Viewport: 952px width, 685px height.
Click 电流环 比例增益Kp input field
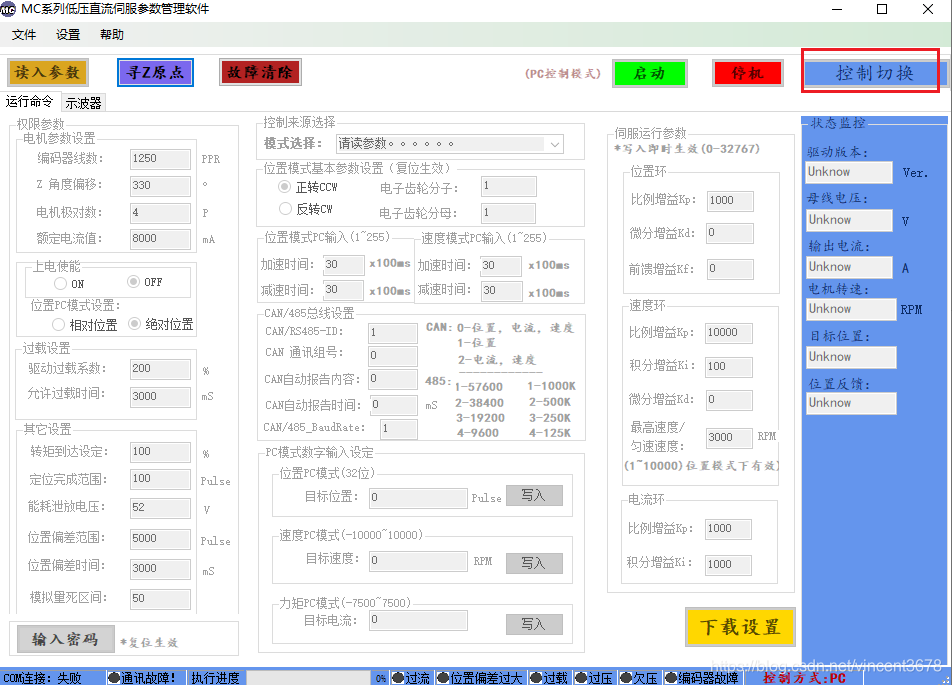click(728, 529)
